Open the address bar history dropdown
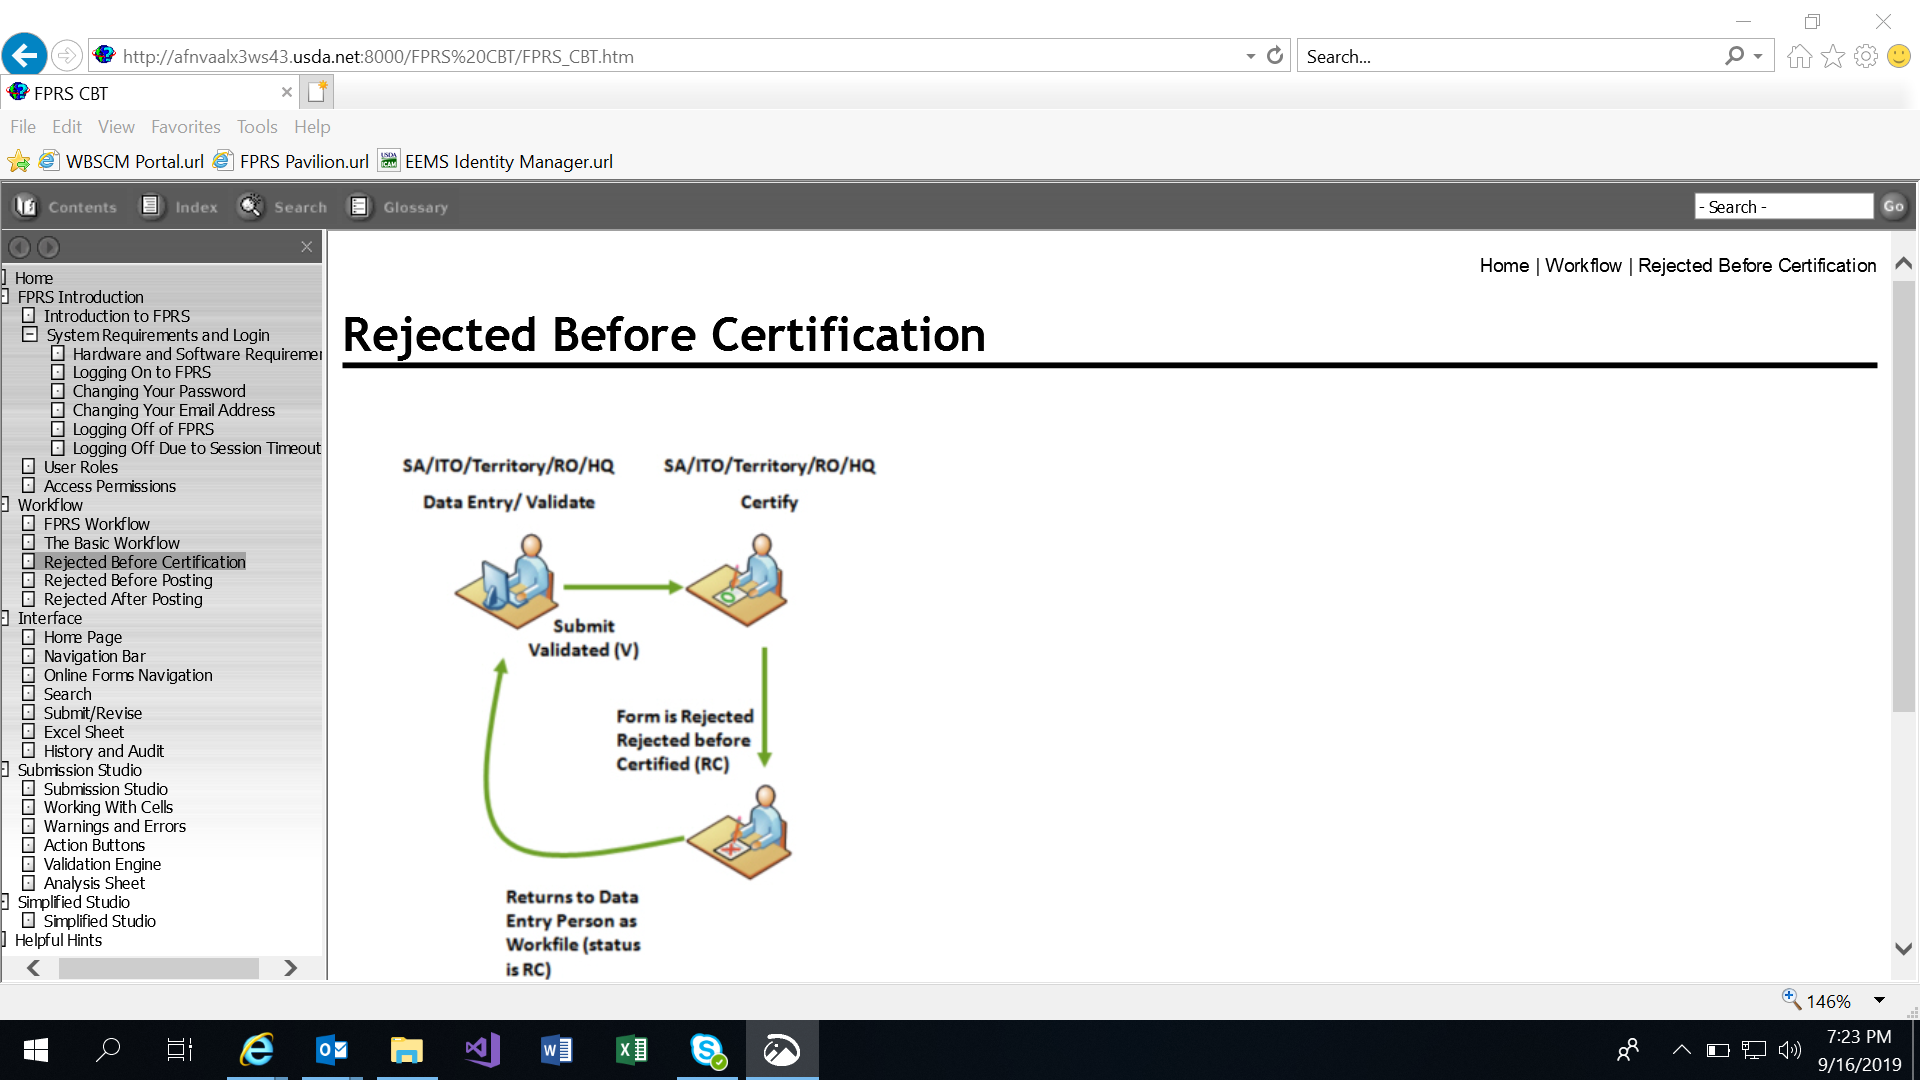Image resolution: width=1920 pixels, height=1080 pixels. (x=1250, y=56)
